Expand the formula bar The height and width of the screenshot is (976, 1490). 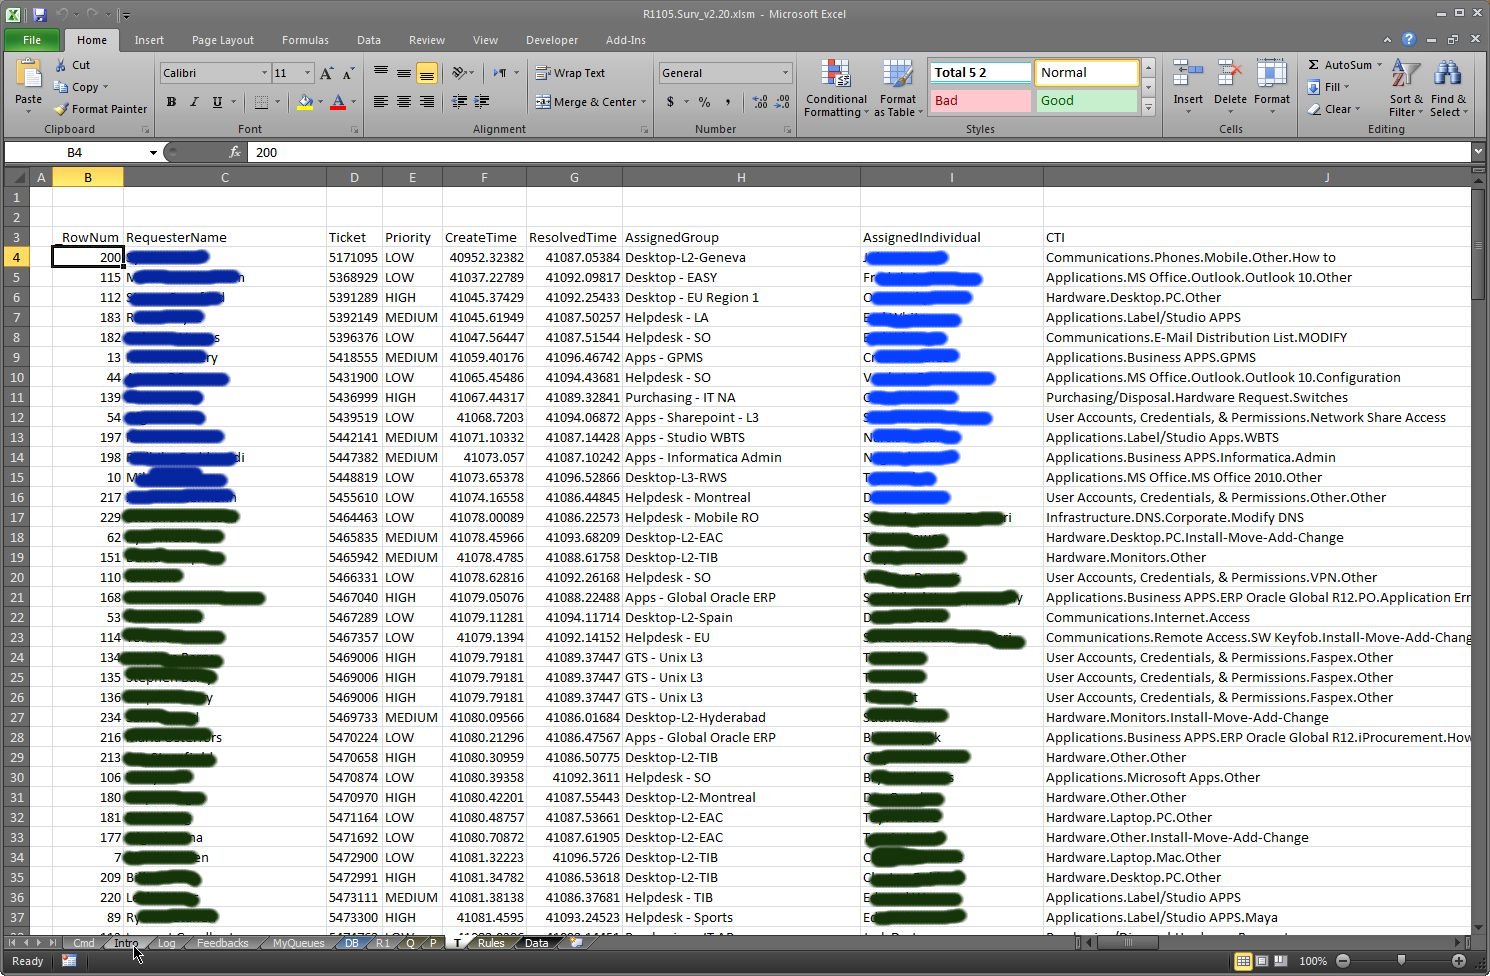1478,152
